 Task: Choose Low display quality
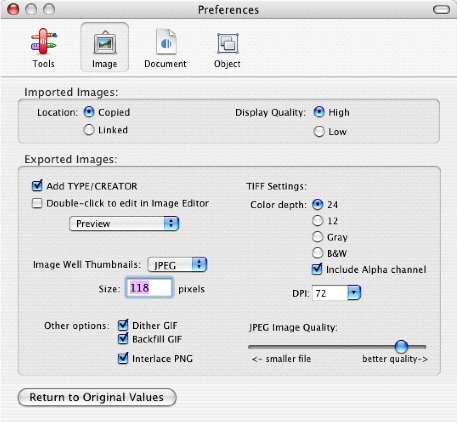pos(319,131)
